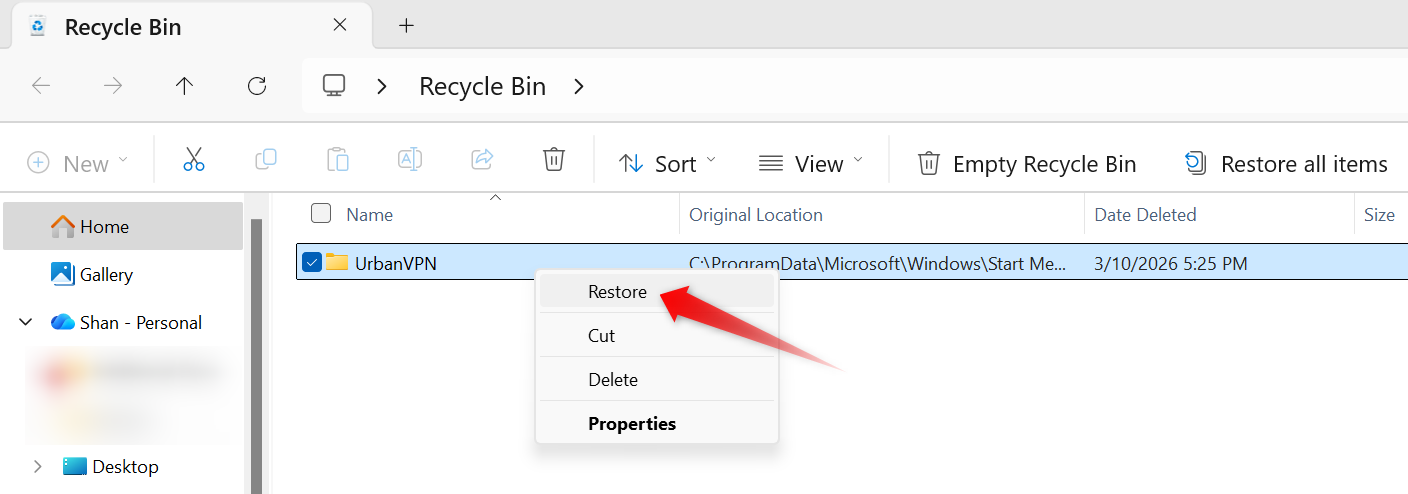Click the Copy icon in toolbar
Image resolution: width=1408 pixels, height=494 pixels.
tap(266, 160)
